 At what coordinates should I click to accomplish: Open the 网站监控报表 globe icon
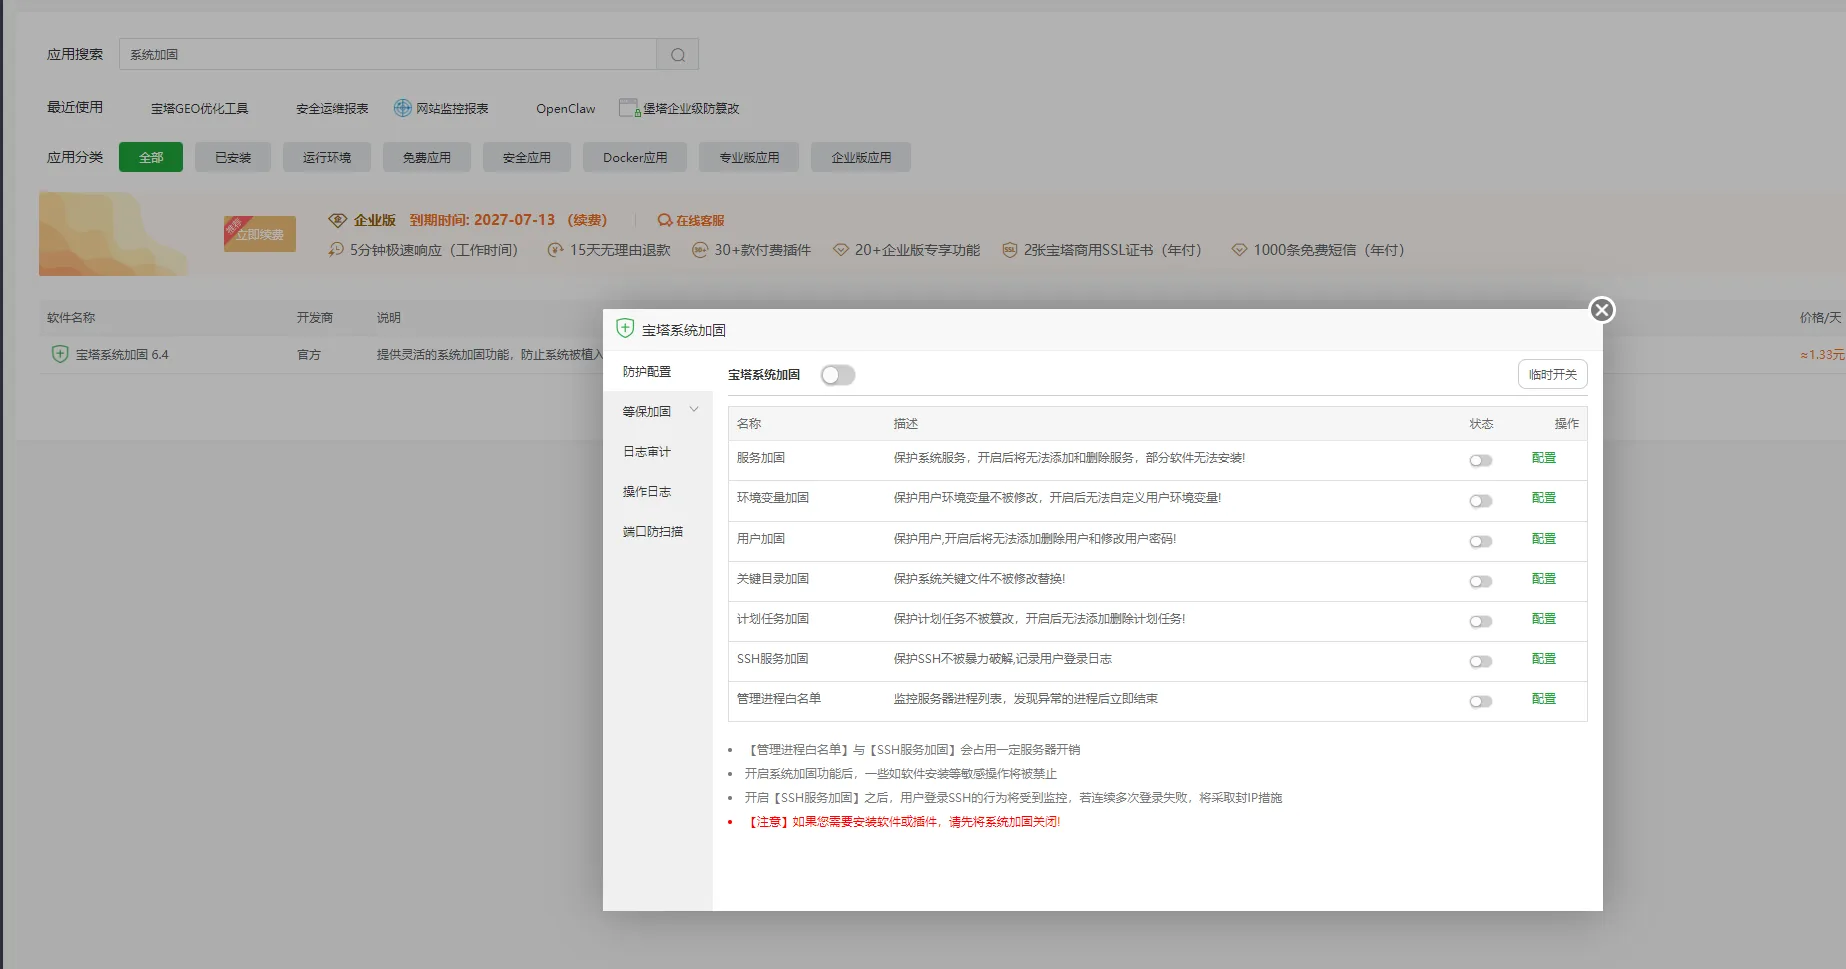point(402,108)
